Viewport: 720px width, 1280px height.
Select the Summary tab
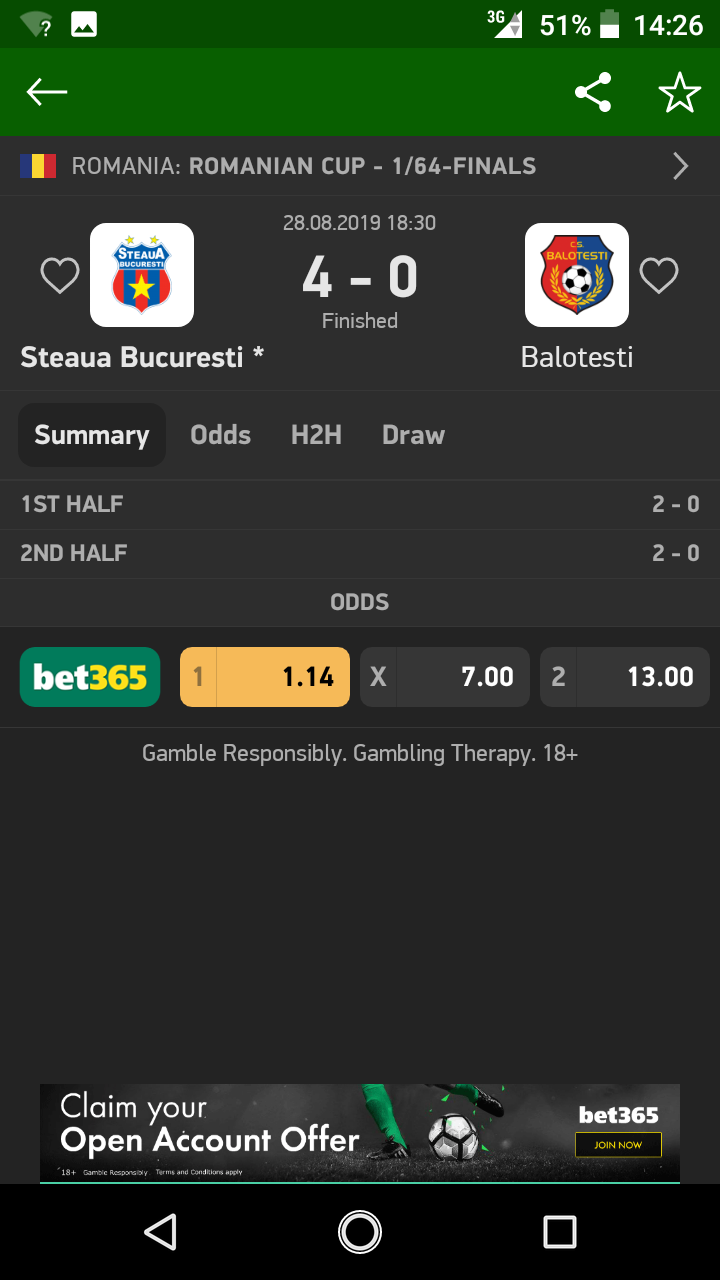pyautogui.click(x=92, y=435)
